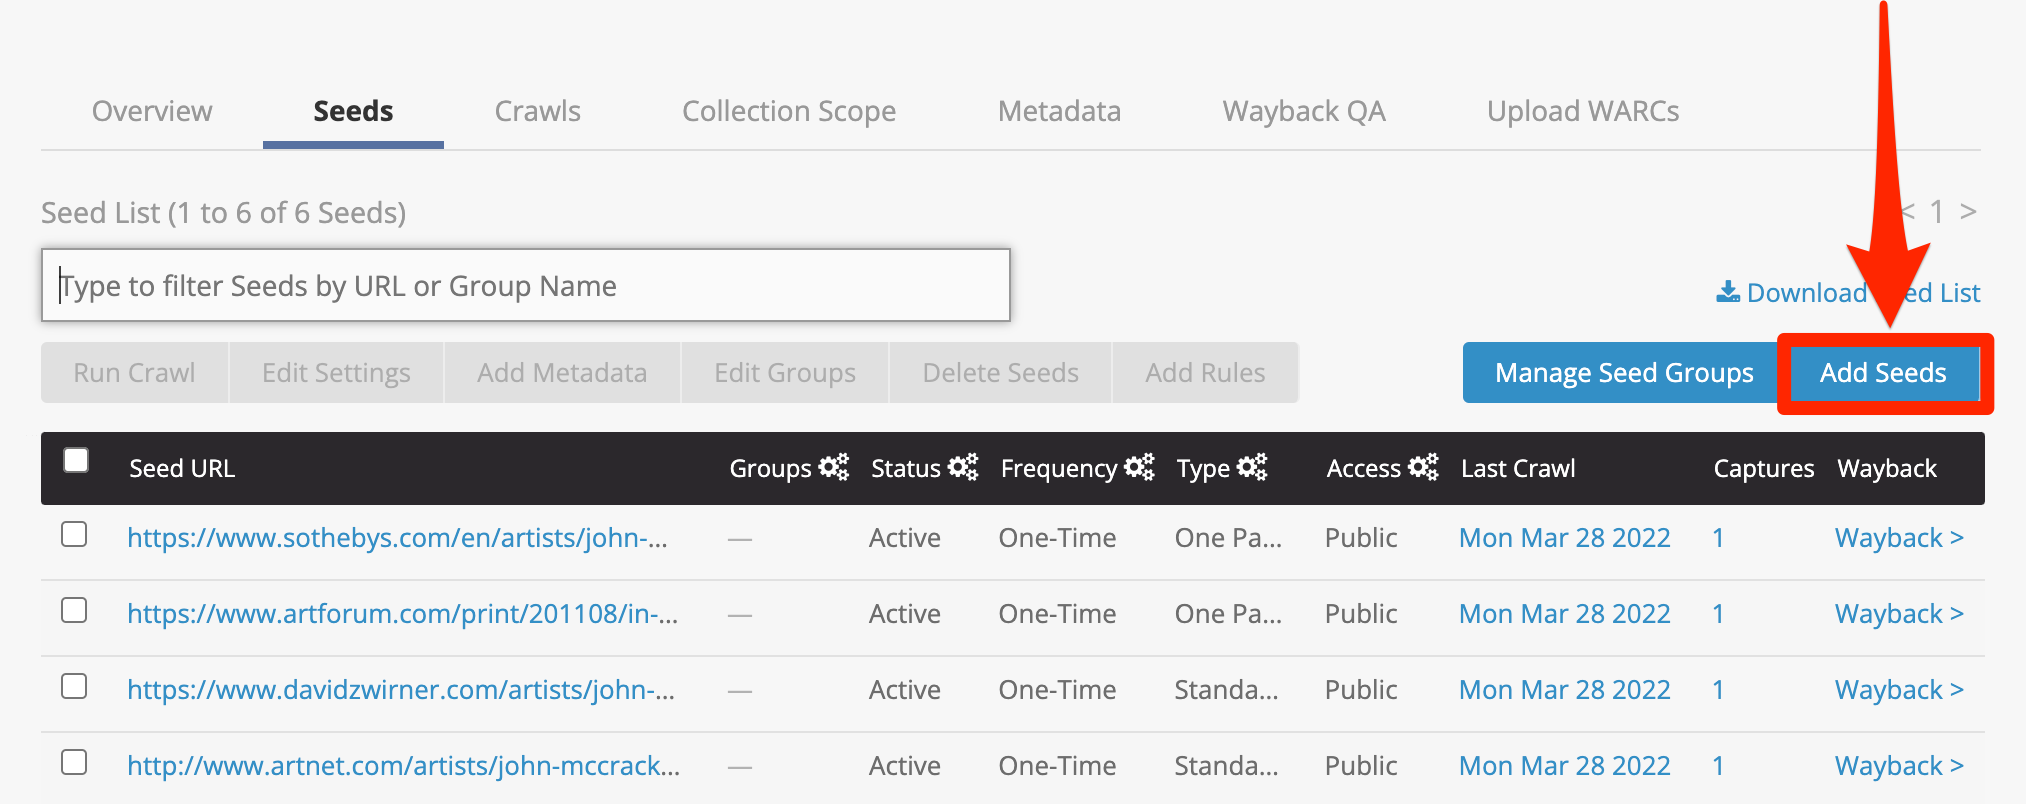Check the sothebys.com seed checkbox

[x=74, y=535]
